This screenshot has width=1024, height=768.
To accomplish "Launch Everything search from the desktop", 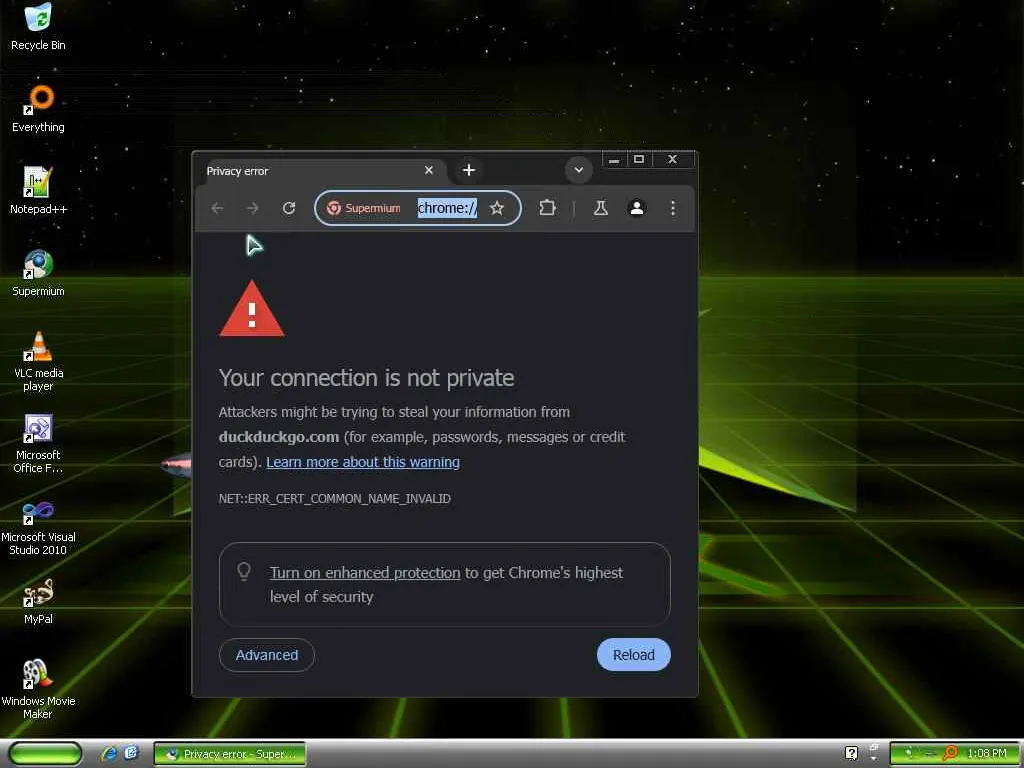I will [x=39, y=108].
